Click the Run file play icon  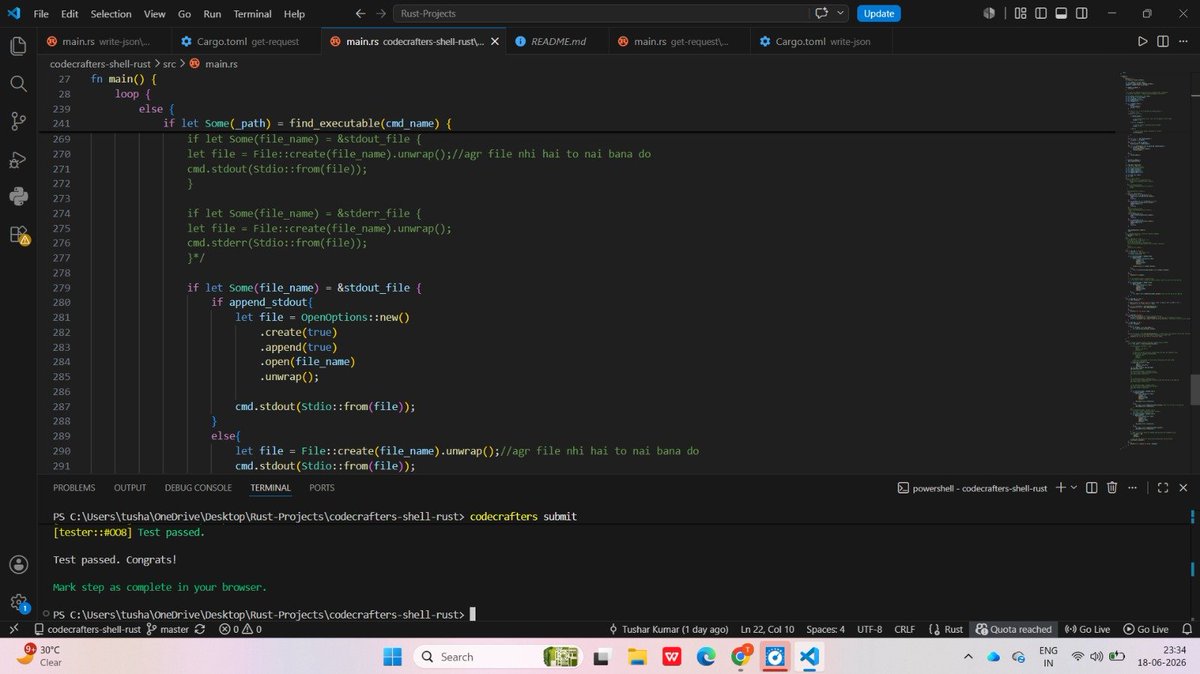(1142, 42)
